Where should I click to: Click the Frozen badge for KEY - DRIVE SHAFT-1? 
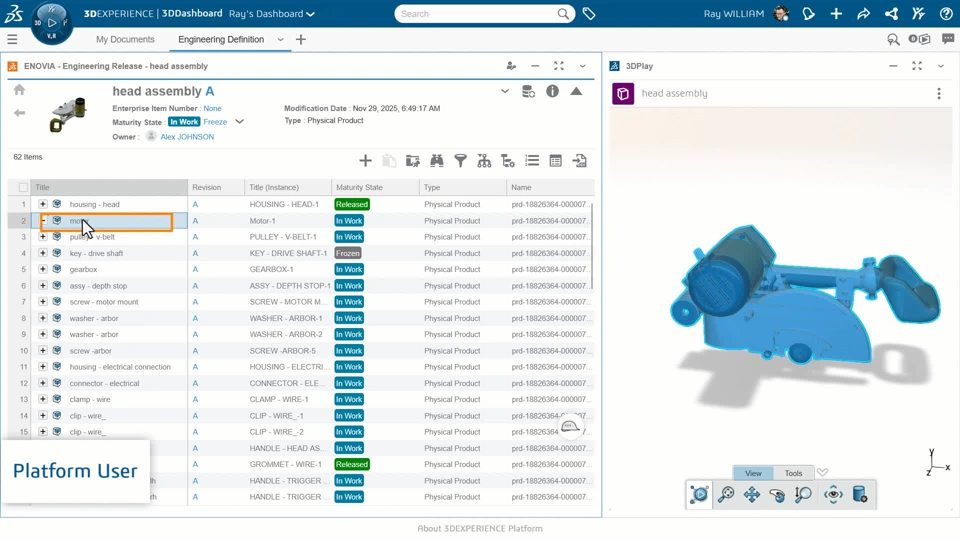[348, 253]
